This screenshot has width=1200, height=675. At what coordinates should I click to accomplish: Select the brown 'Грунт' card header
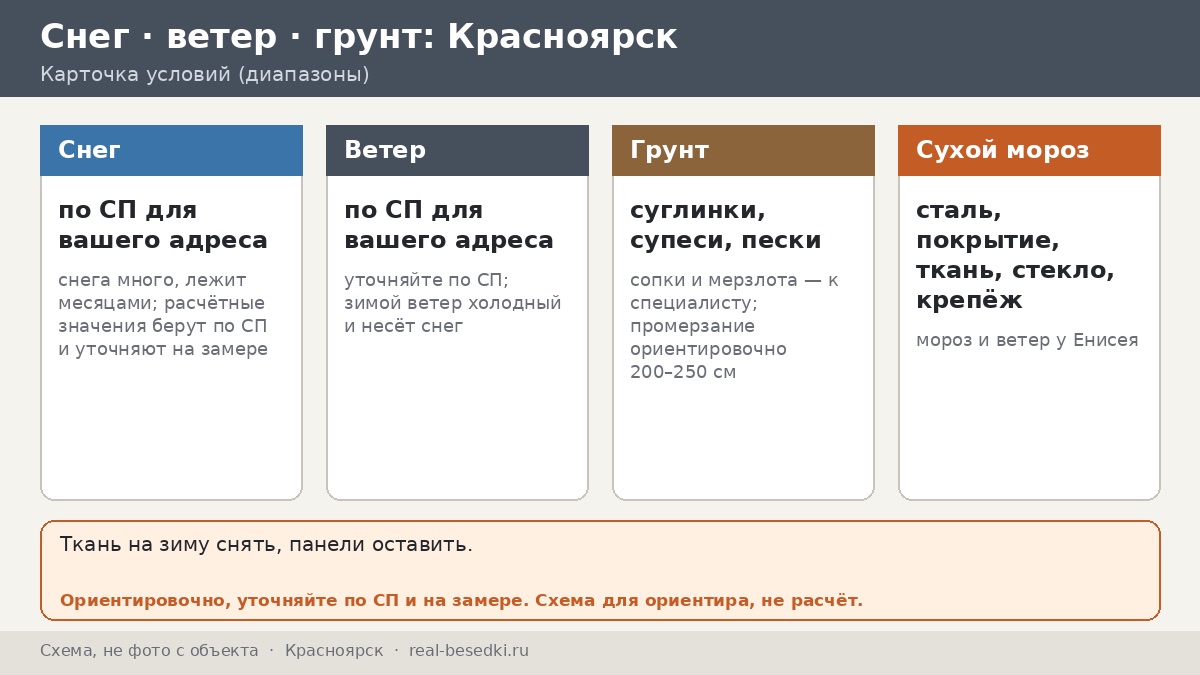pyautogui.click(x=743, y=150)
